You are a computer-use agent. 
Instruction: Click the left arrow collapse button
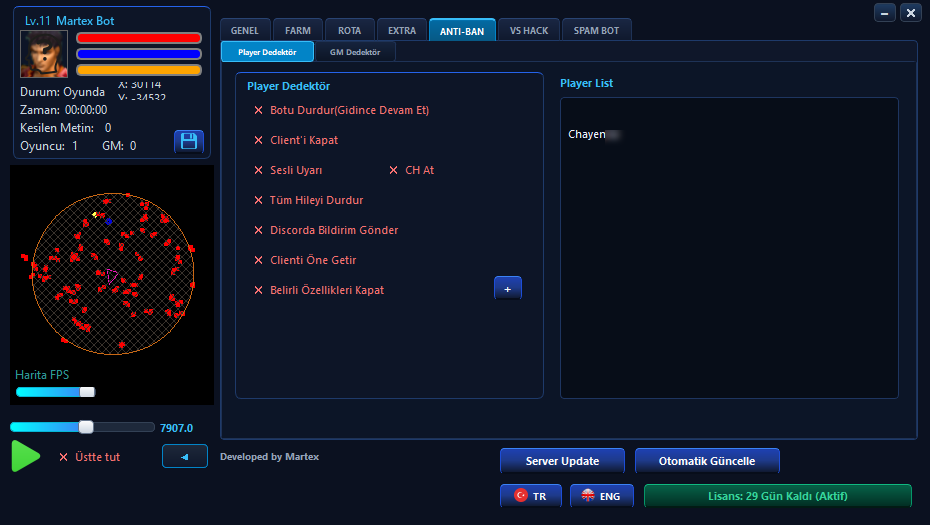185,456
